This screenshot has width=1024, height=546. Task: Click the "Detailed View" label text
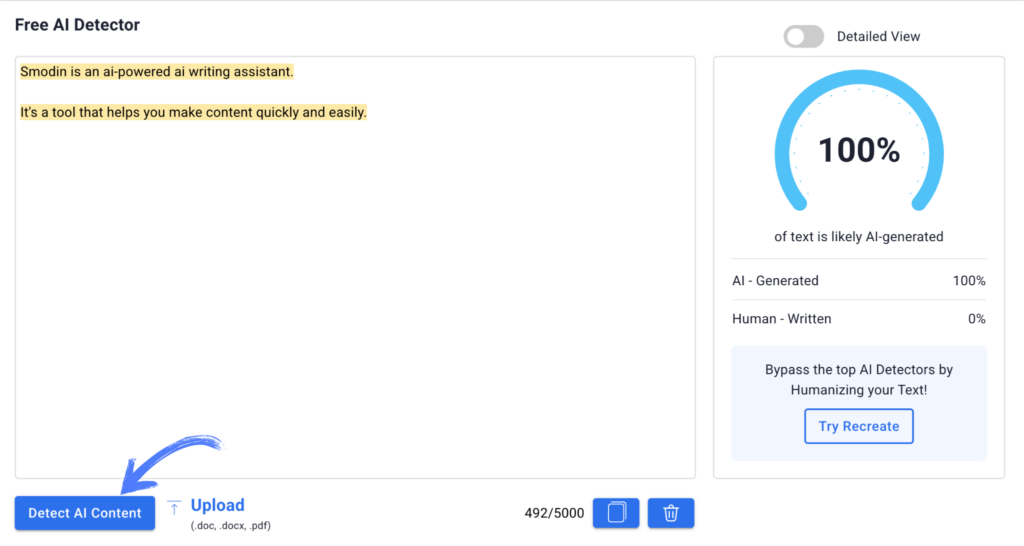pos(878,36)
